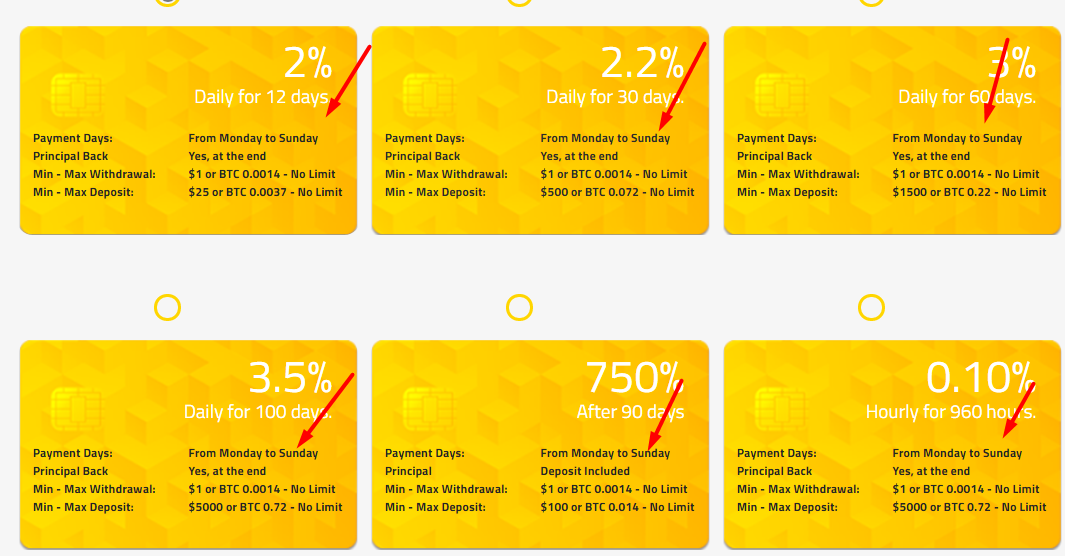The image size is (1065, 556).
Task: Click the 'Hourly for 960 hours' label
Action: pyautogui.click(x=950, y=412)
